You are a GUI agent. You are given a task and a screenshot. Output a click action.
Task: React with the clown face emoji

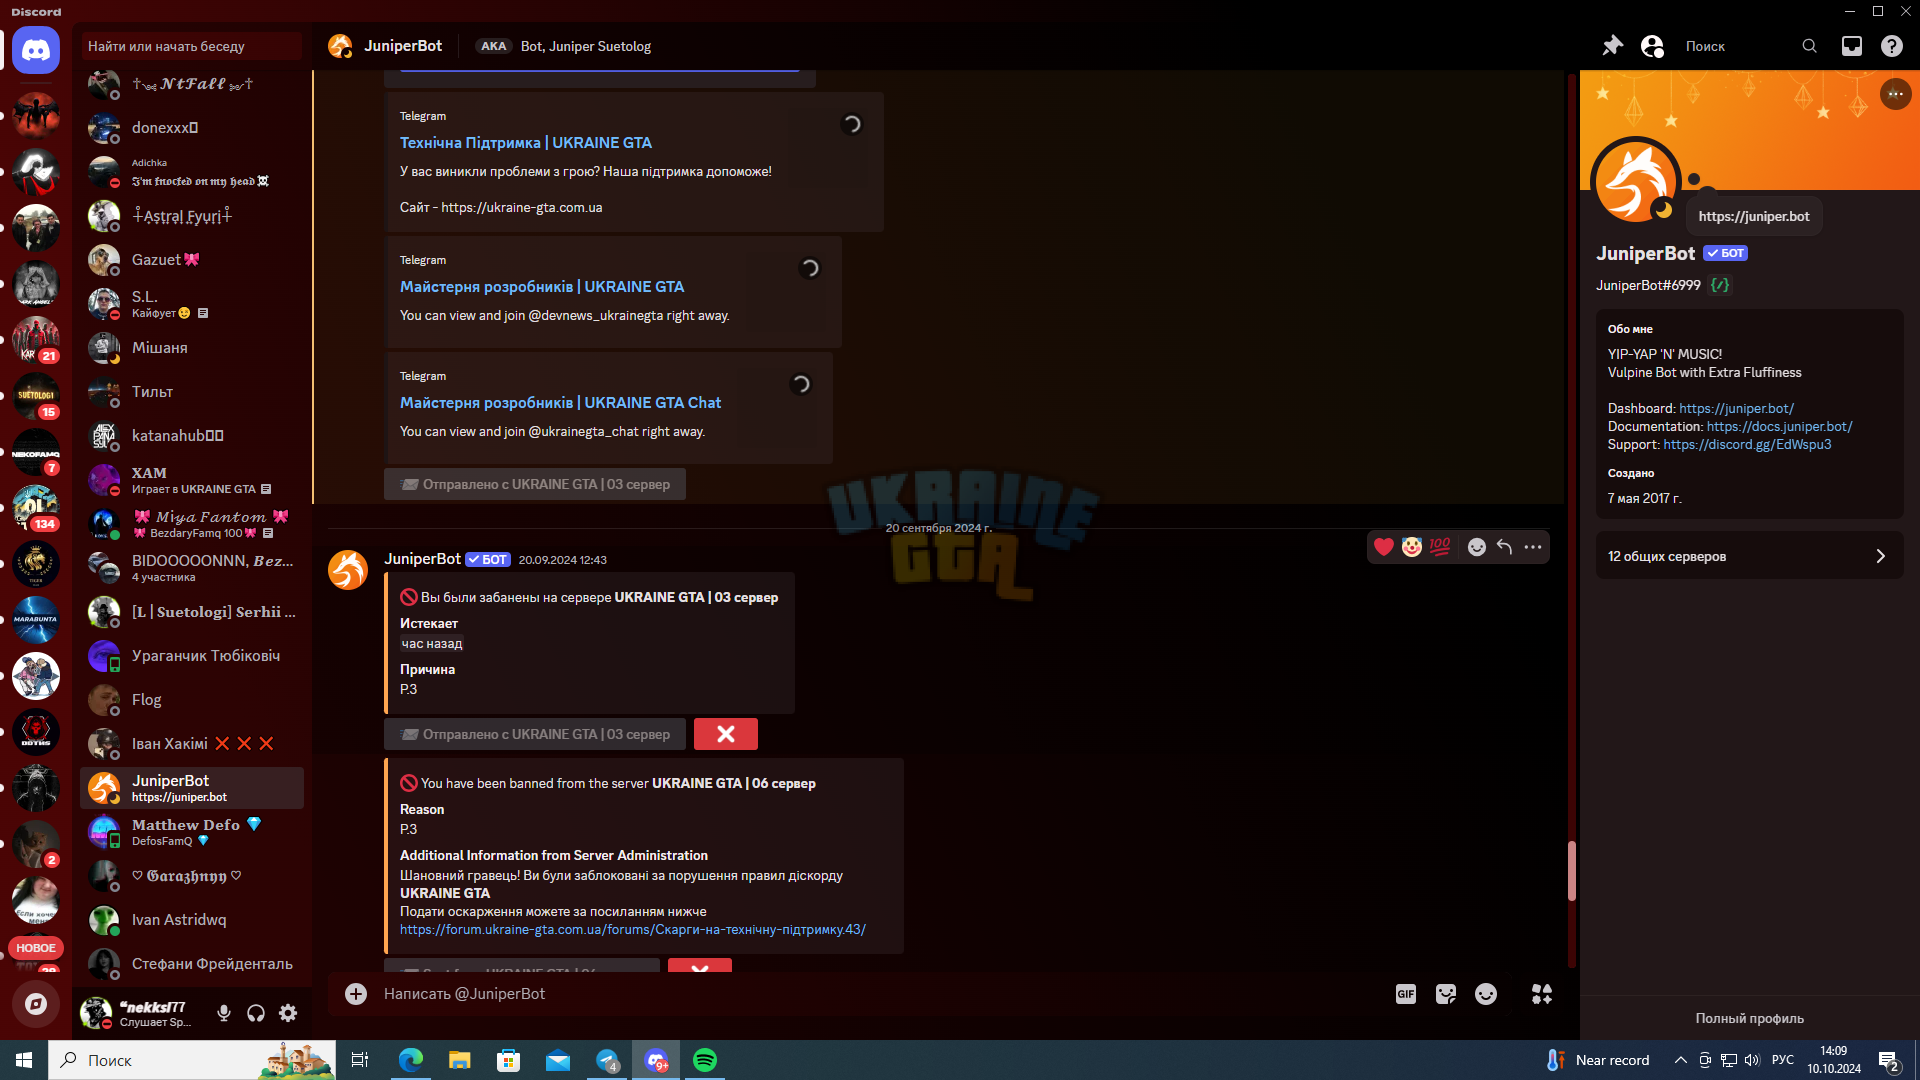point(1412,547)
